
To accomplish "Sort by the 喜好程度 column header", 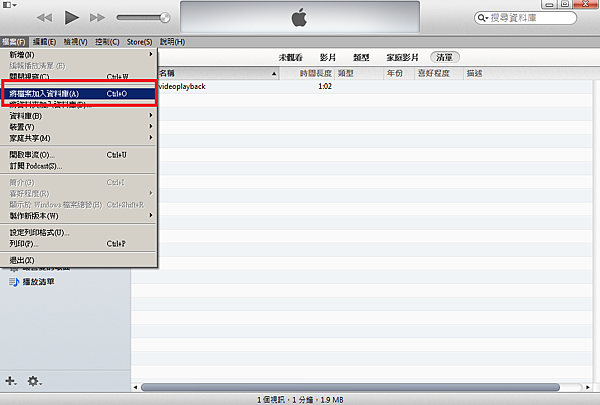I will (439, 73).
